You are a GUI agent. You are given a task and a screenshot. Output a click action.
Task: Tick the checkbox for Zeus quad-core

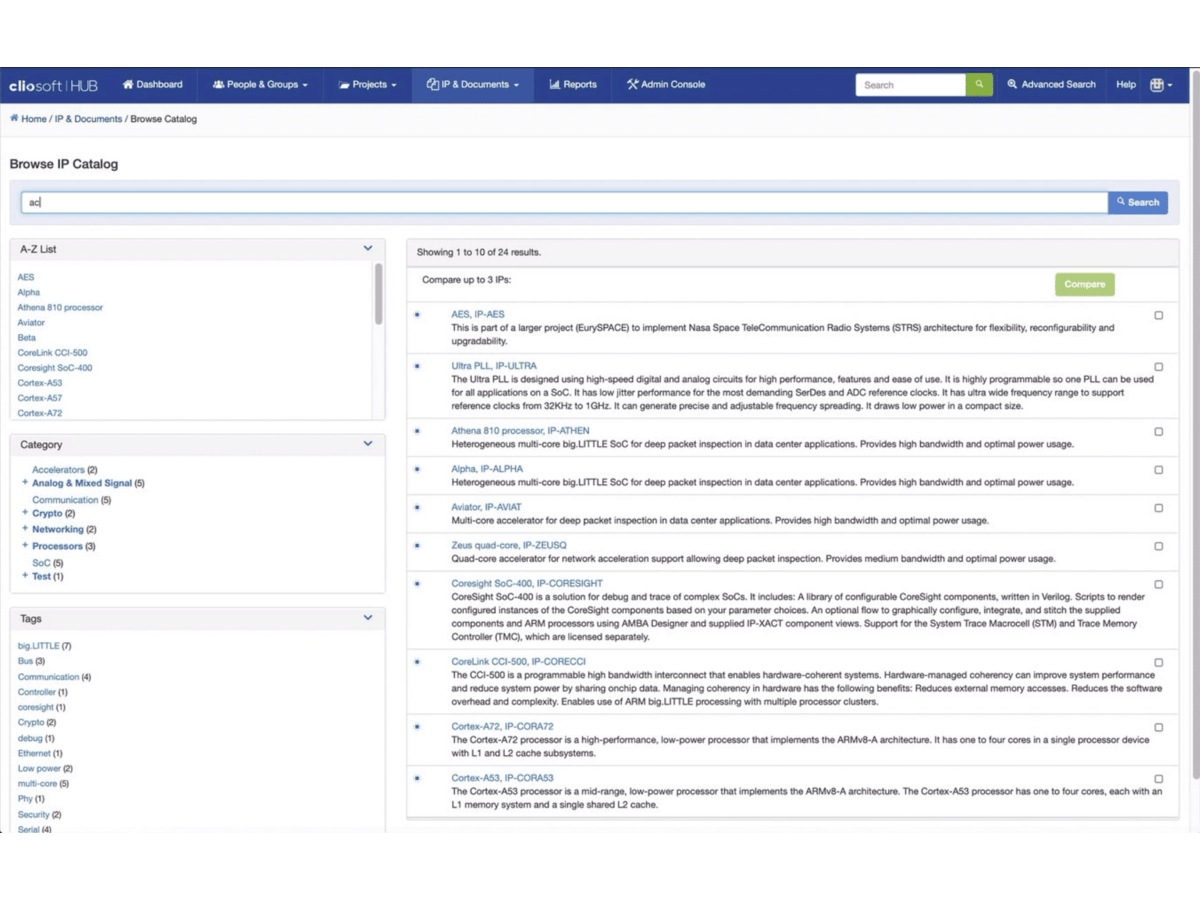click(1158, 546)
